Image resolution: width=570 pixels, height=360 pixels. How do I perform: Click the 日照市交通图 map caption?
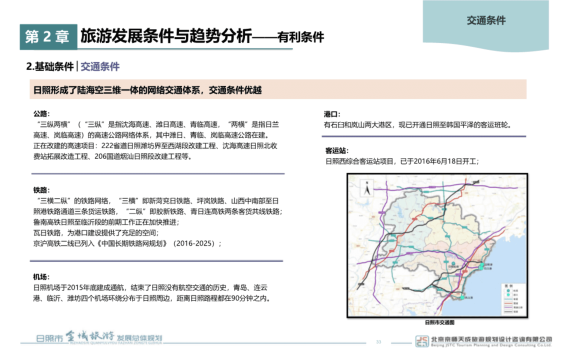click(439, 323)
